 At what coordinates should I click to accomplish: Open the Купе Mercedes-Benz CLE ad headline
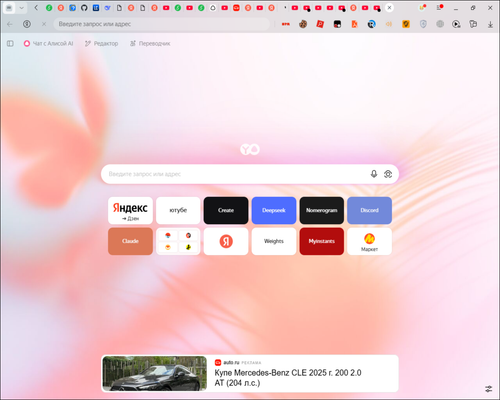pyautogui.click(x=288, y=378)
